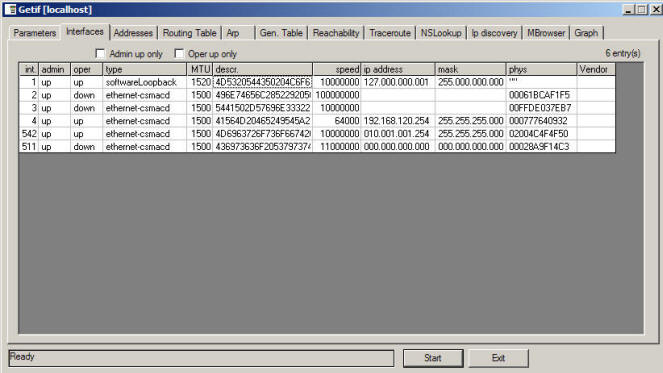663x373 pixels.
Task: Select interface number 511 cell
Action: [29, 147]
